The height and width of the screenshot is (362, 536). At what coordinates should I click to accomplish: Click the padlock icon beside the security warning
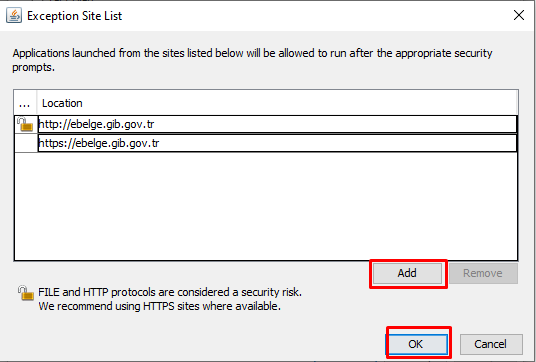pyautogui.click(x=26, y=293)
